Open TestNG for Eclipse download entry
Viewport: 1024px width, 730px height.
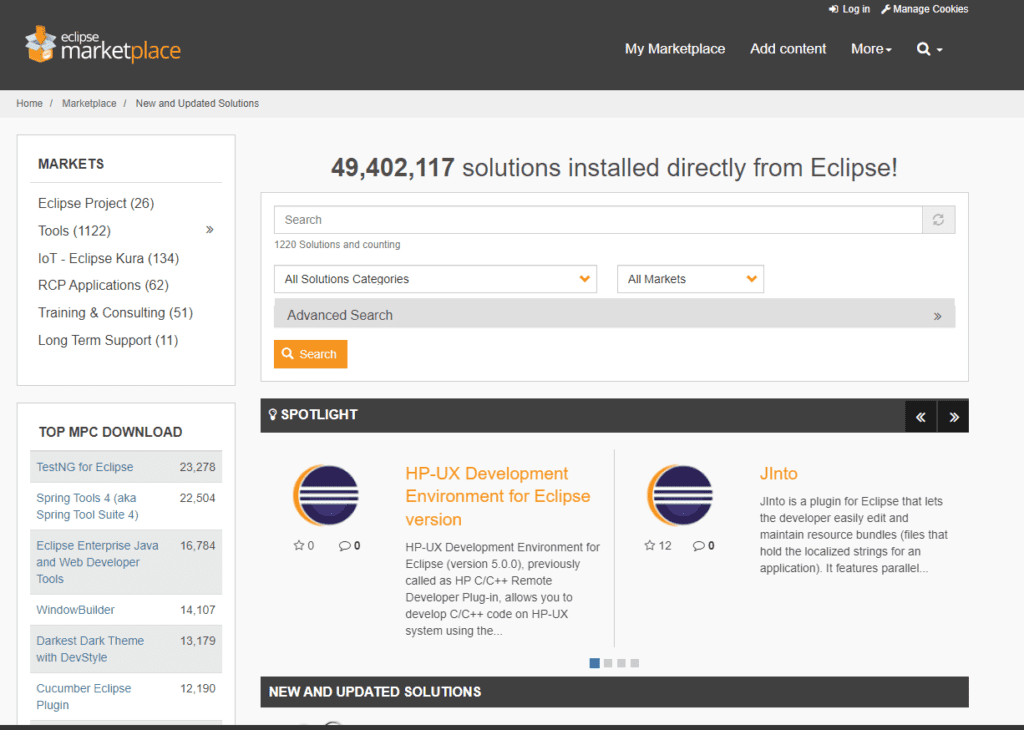coord(85,467)
